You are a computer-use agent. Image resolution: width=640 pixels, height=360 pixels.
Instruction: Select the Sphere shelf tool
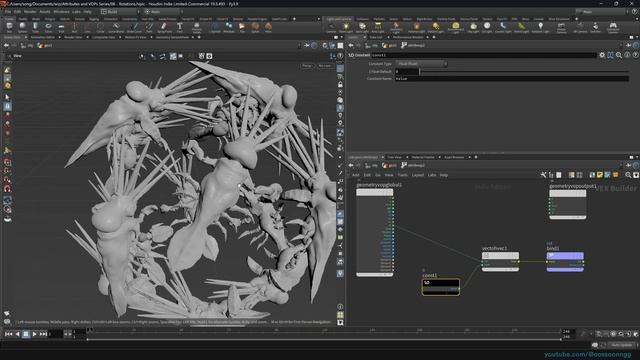[22, 27]
